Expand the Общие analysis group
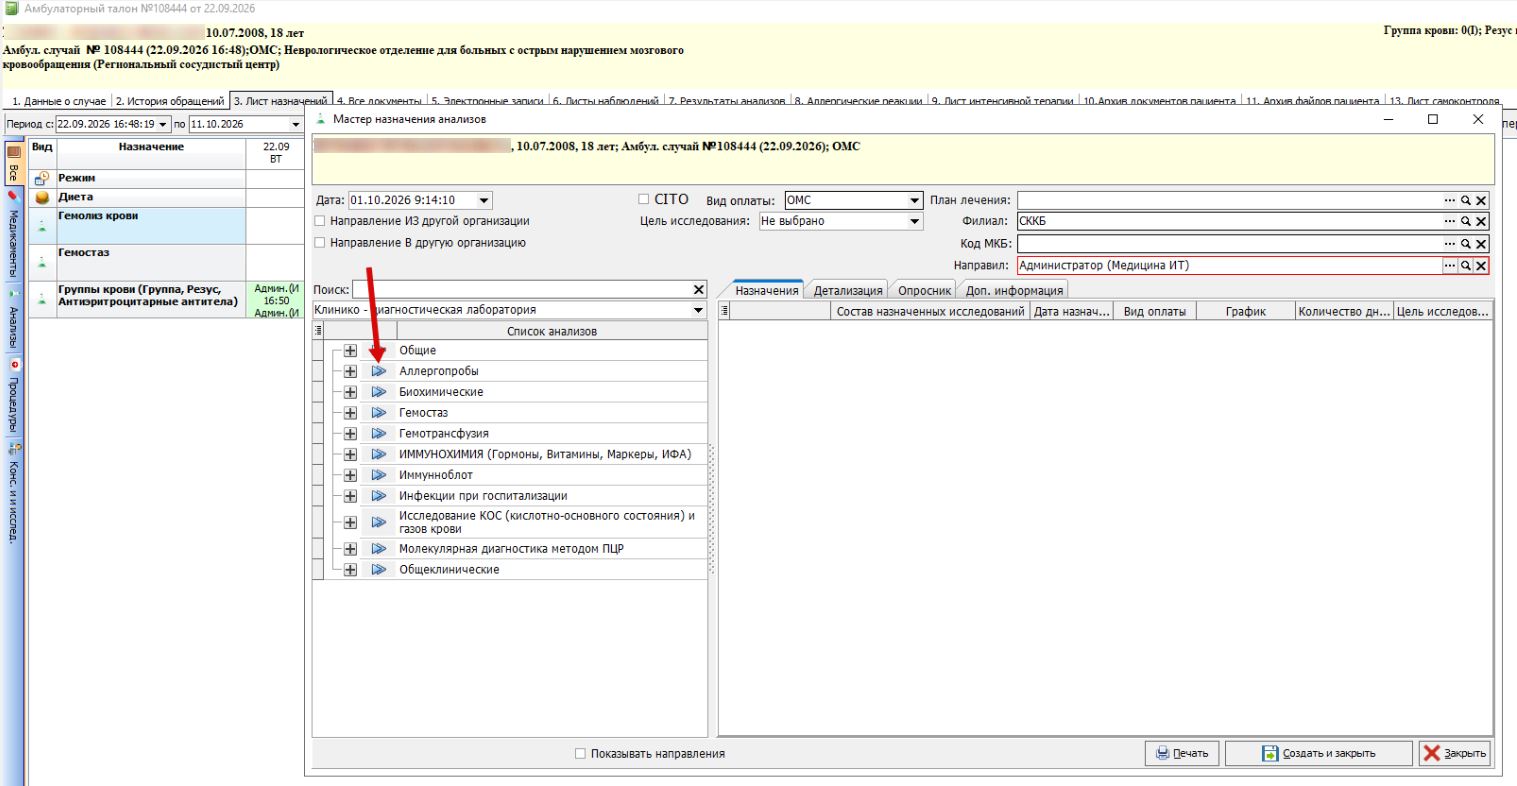This screenshot has width=1517, height=786. point(350,350)
